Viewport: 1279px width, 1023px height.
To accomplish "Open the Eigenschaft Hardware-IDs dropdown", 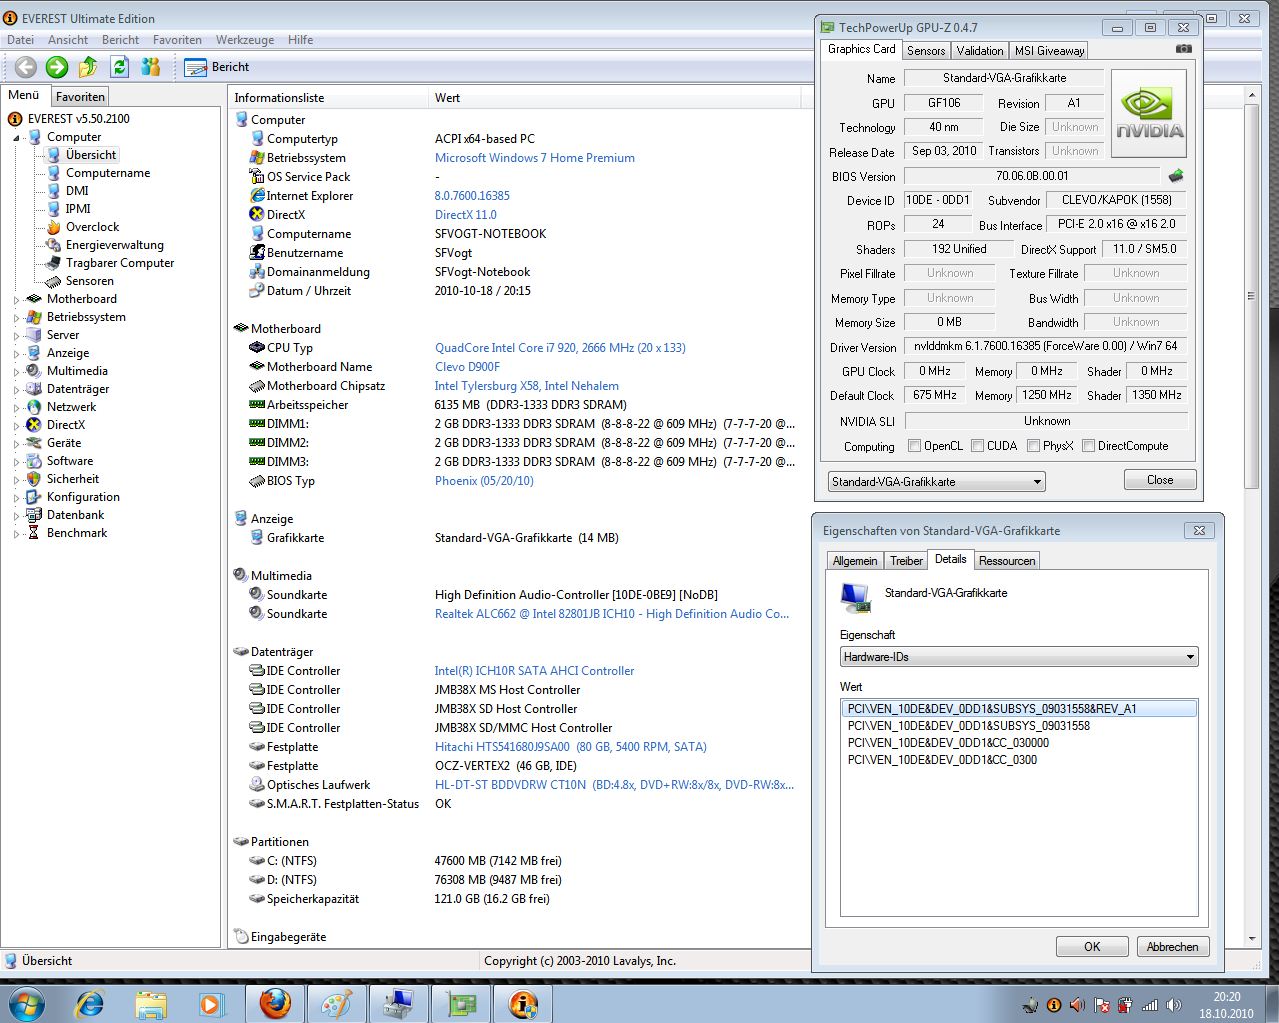I will click(x=1019, y=657).
